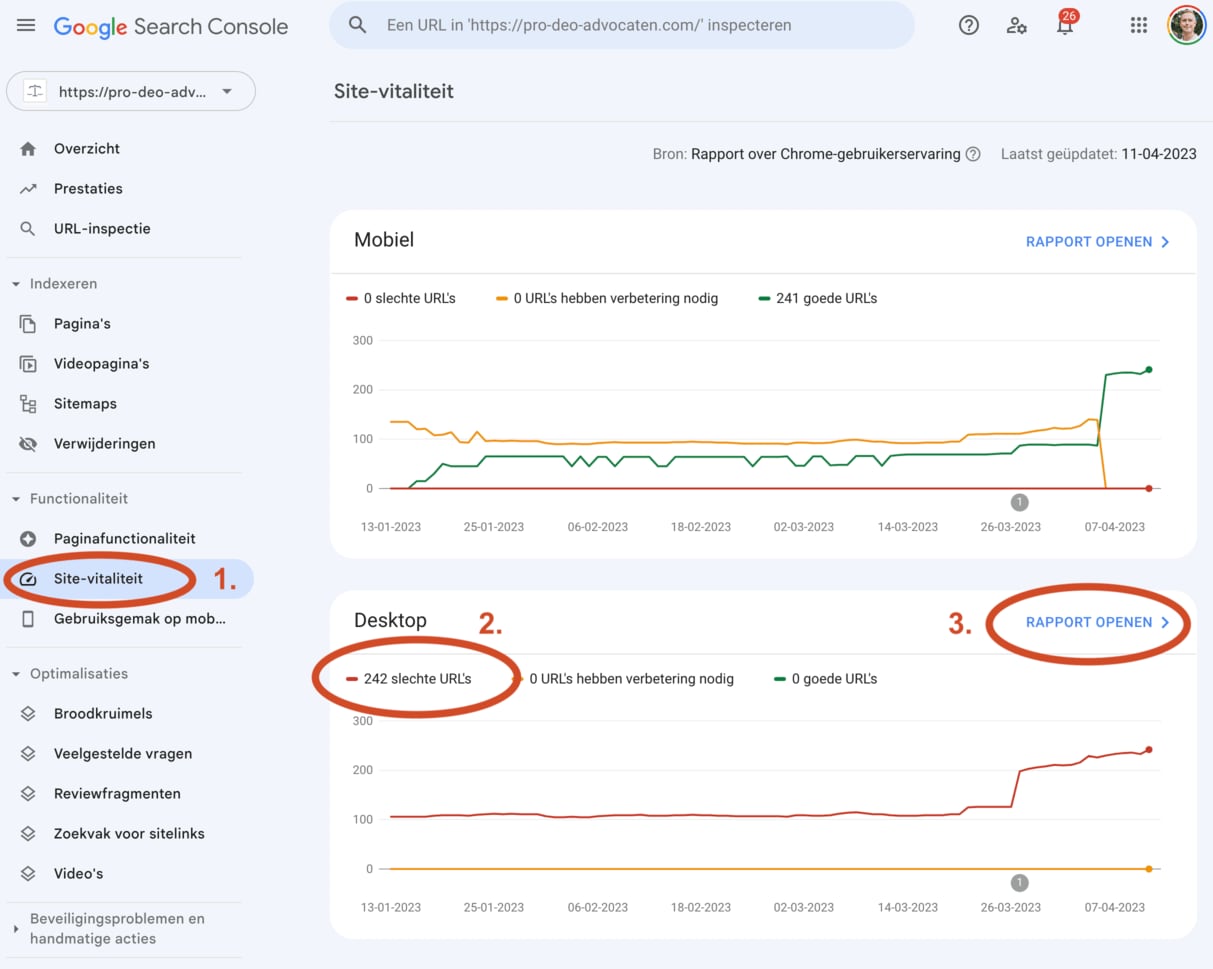This screenshot has height=969, width=1213.
Task: Open Gebruiksgemak op mobiel in sidebar
Action: click(140, 619)
